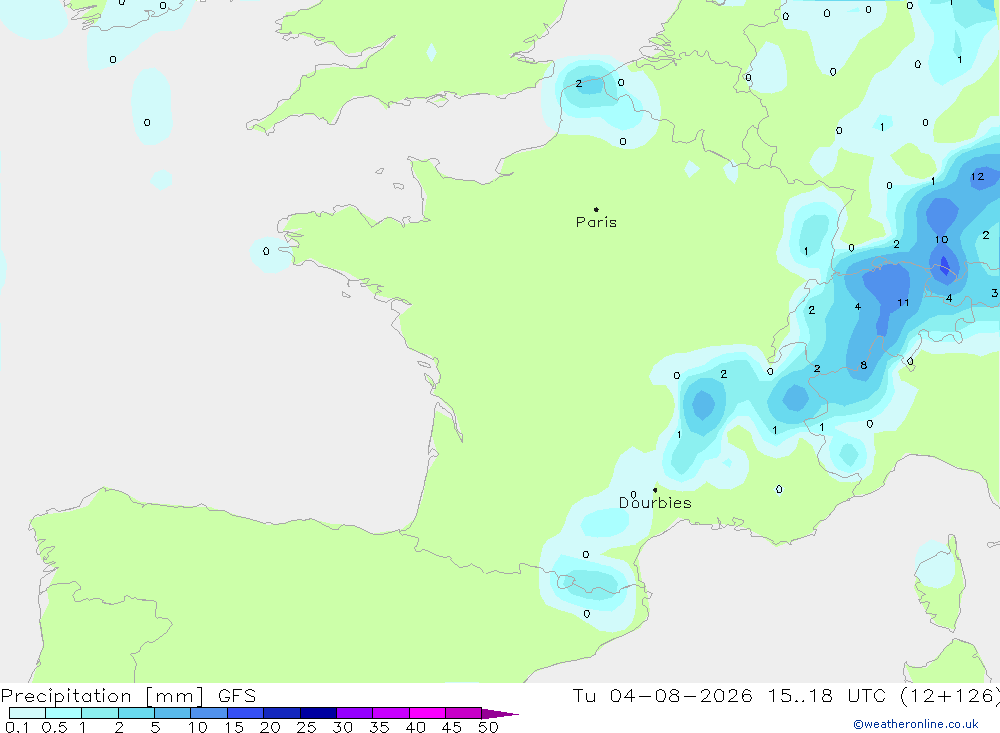Click the legend value '15'
This screenshot has width=1000, height=733.
point(234,727)
